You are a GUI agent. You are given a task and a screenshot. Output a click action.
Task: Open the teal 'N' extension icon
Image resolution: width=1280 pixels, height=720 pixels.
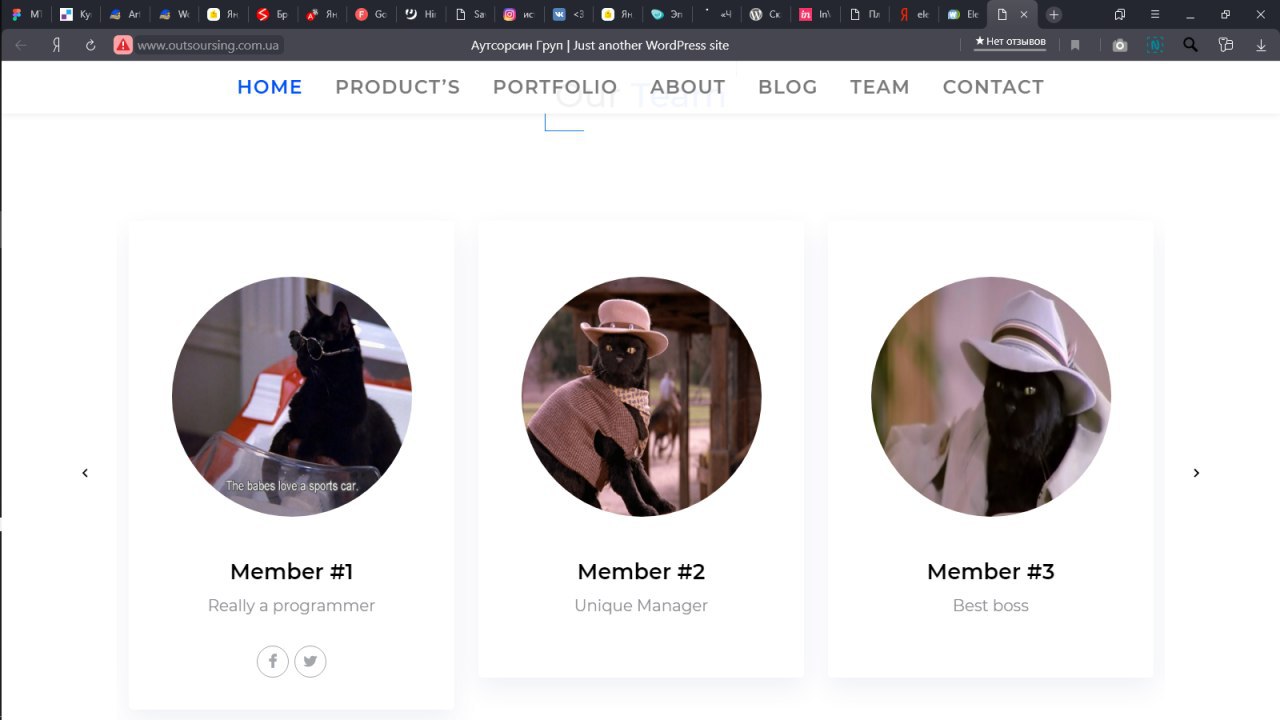[1155, 45]
